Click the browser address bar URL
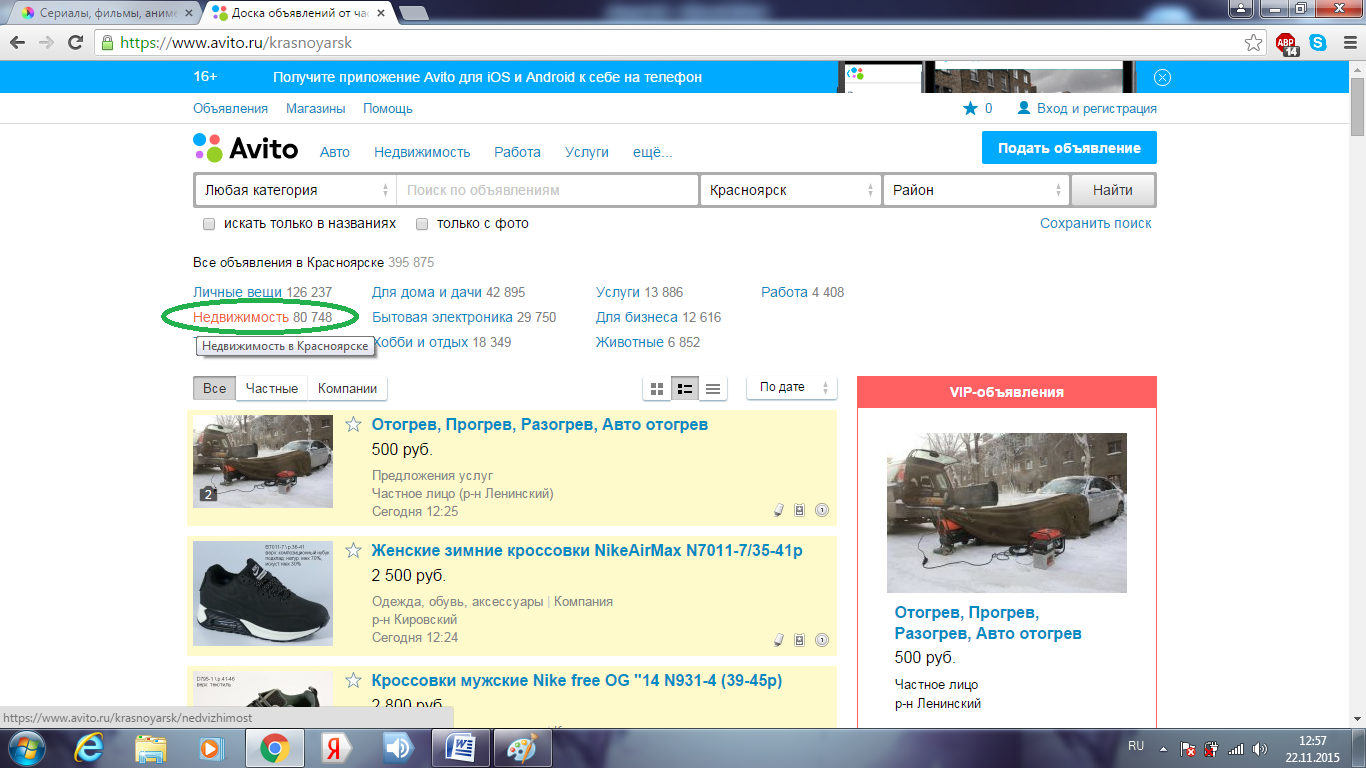The image size is (1366, 768). click(x=236, y=43)
